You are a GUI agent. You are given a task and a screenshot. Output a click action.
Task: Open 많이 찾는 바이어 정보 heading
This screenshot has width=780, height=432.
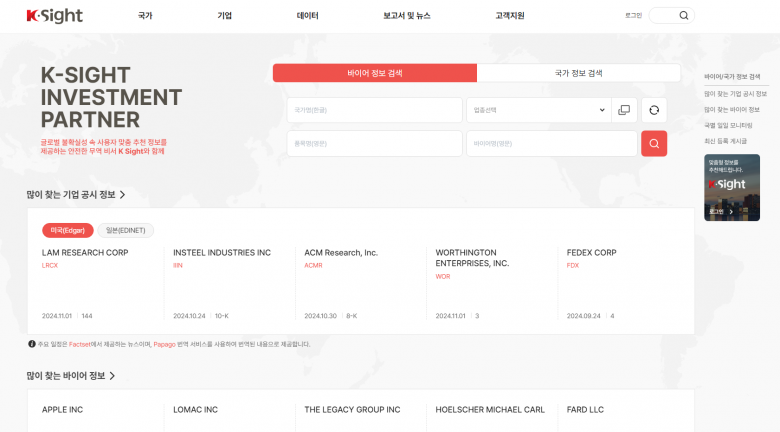click(66, 376)
